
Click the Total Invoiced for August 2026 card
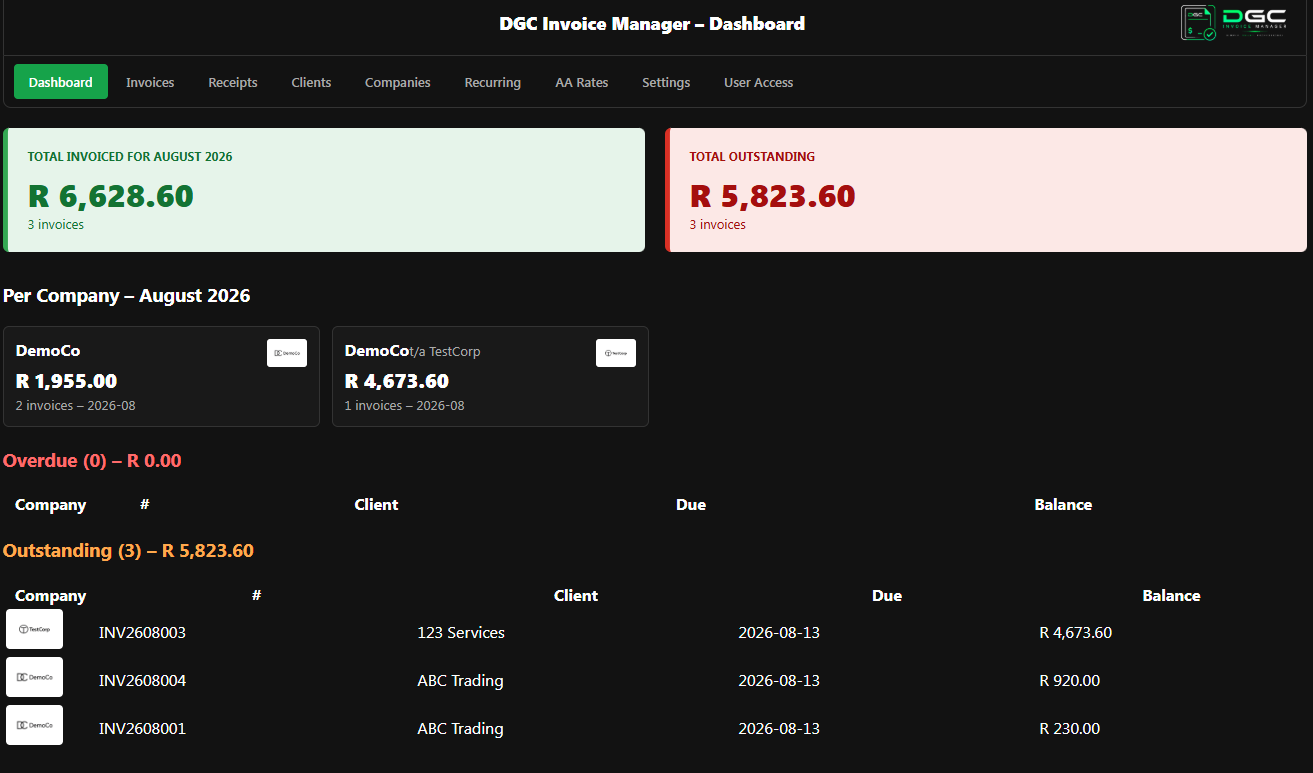pyautogui.click(x=324, y=190)
